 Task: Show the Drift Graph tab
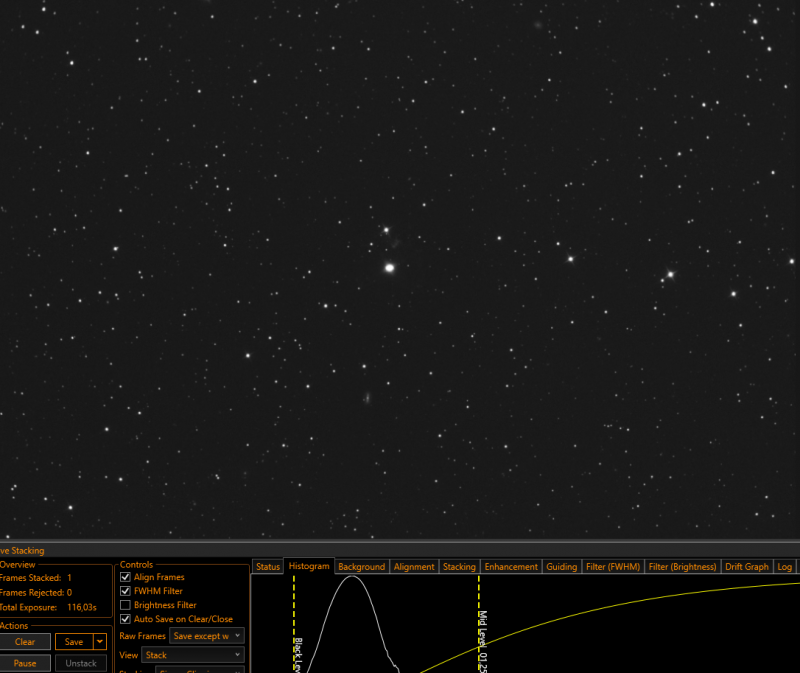746,566
